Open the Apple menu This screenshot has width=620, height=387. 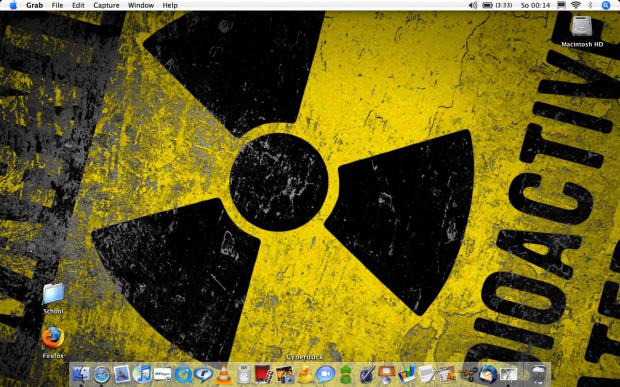coord(13,5)
